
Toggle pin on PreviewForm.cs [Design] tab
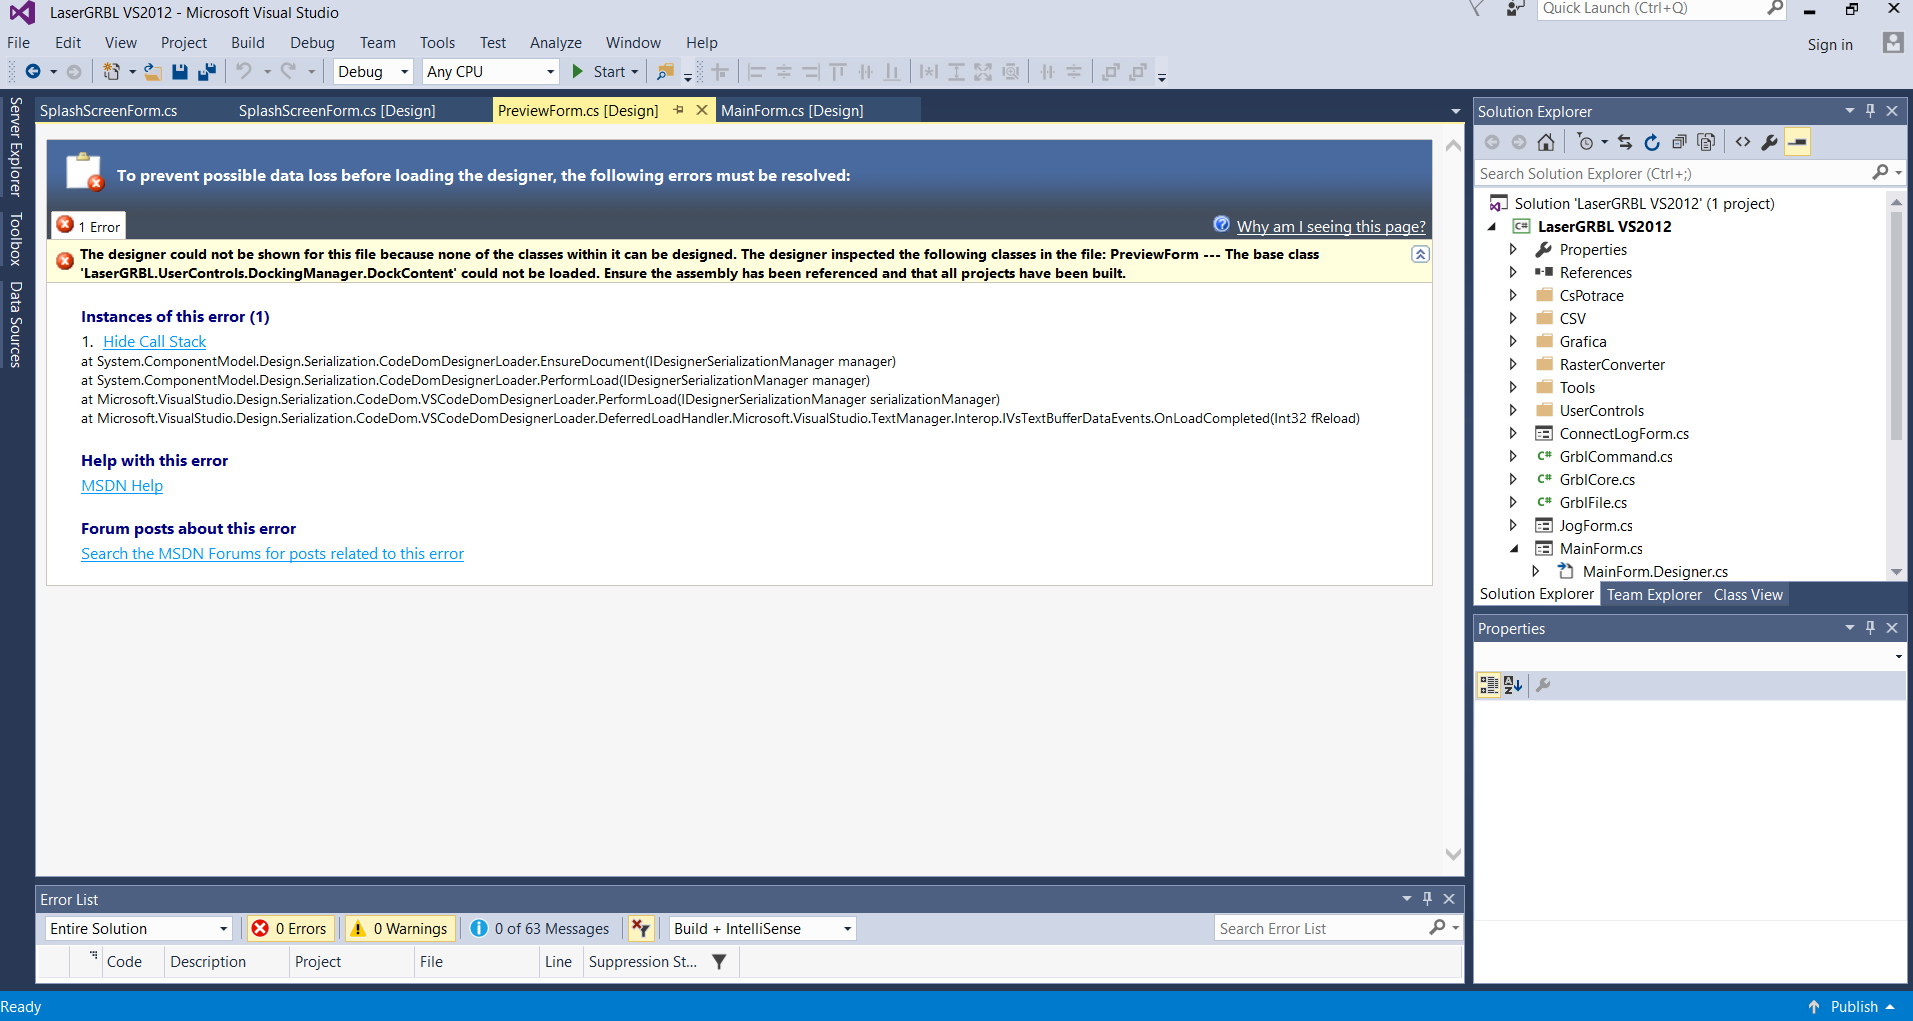[x=679, y=110]
